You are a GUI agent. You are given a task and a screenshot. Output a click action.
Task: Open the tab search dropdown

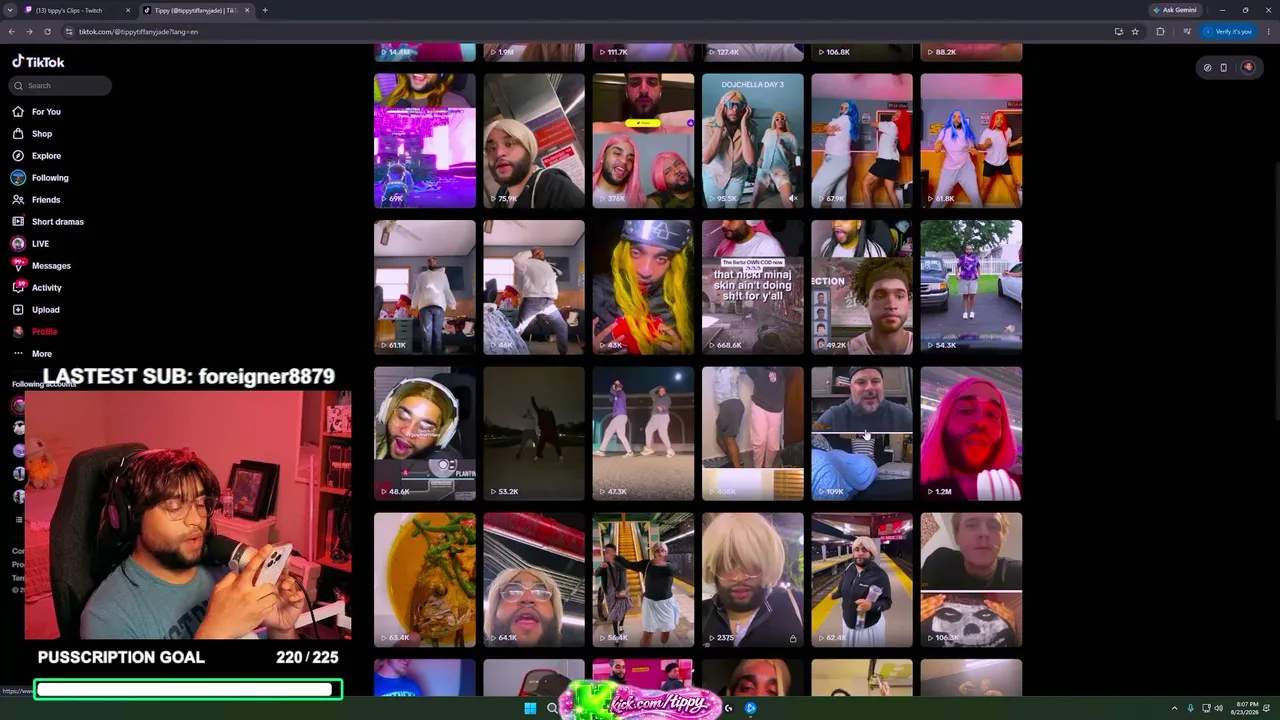point(10,10)
